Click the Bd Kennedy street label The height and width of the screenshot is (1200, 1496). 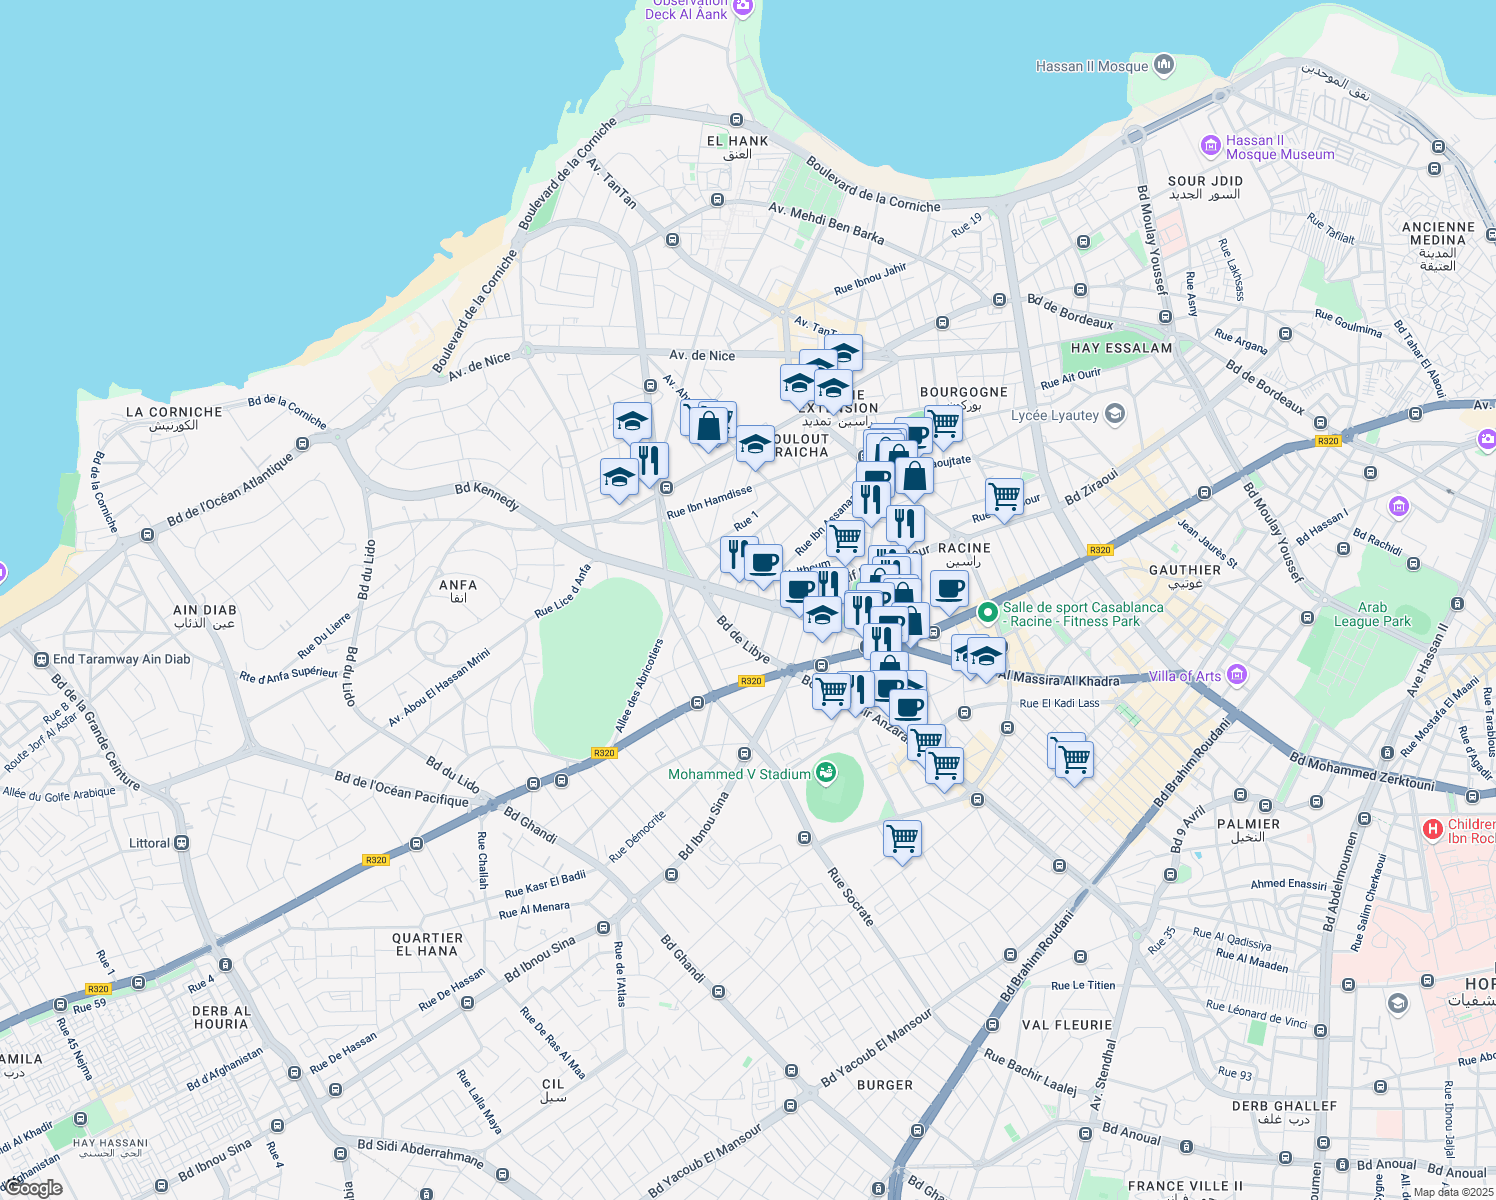487,496
